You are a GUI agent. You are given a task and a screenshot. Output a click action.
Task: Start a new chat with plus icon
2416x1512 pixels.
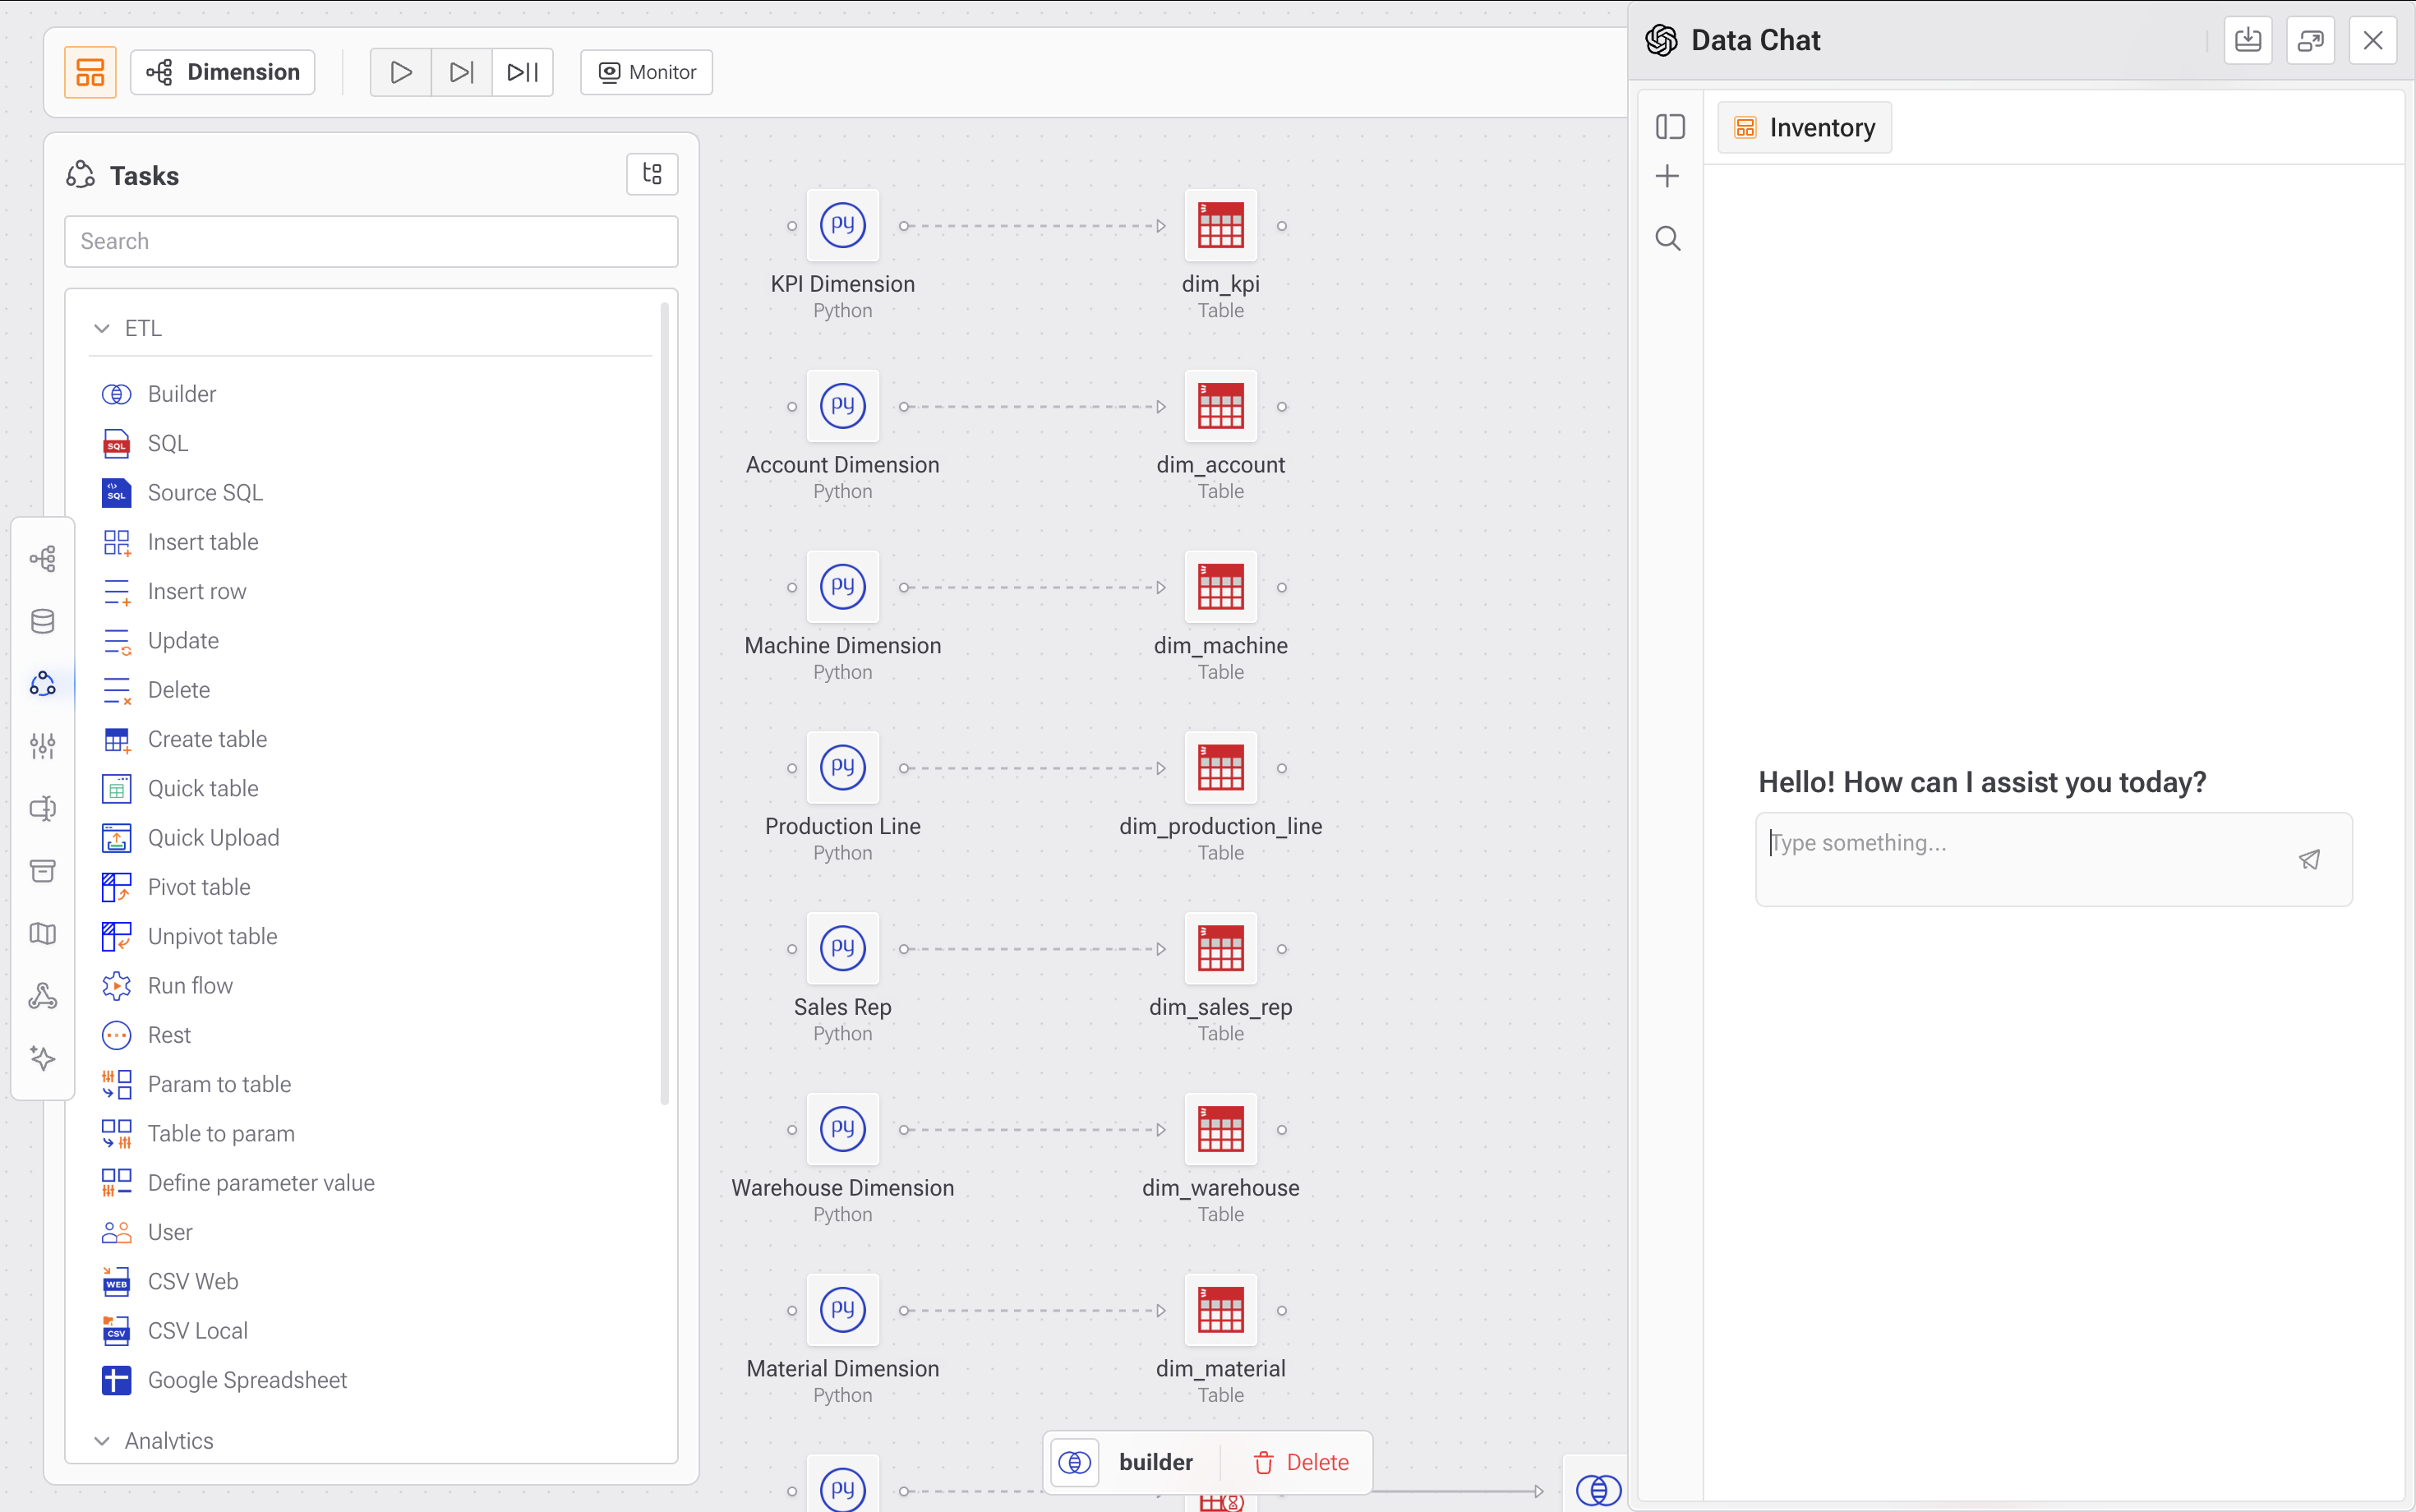(x=1667, y=177)
